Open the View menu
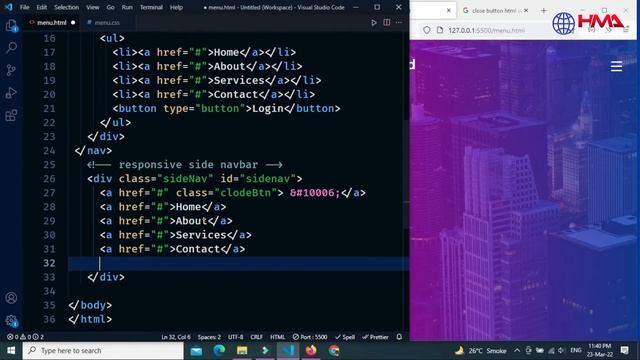The width and height of the screenshot is (640, 360). click(x=93, y=7)
